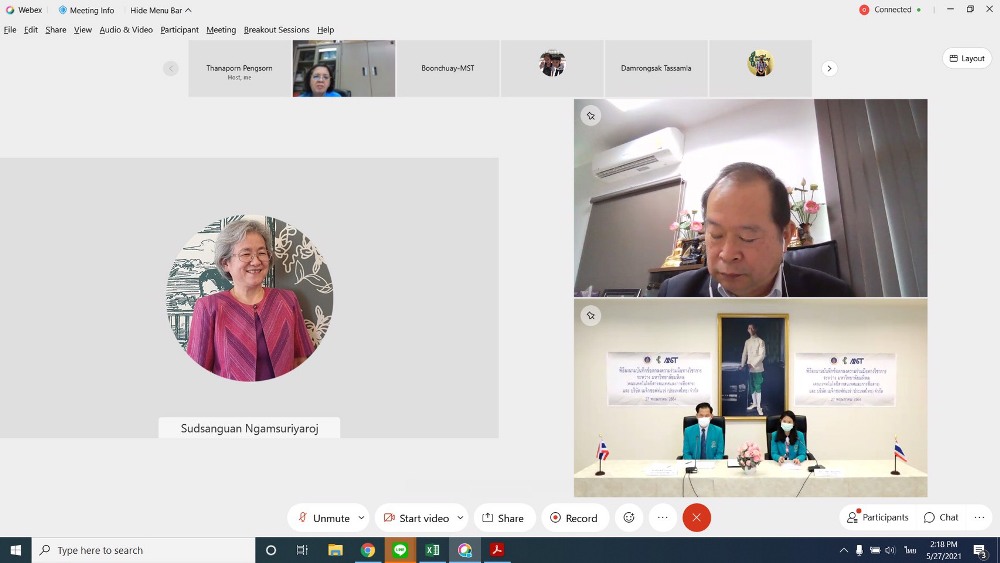Pin the top speaker video
Image resolution: width=1000 pixels, height=563 pixels.
591,116
